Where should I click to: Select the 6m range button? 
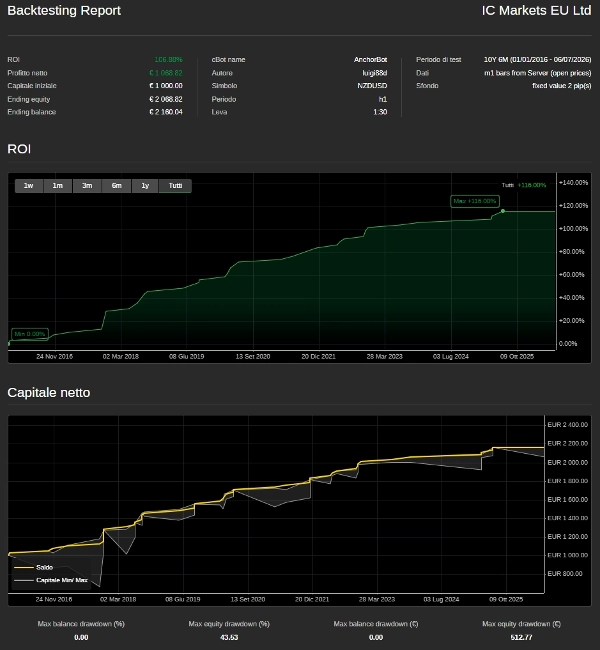coord(117,186)
